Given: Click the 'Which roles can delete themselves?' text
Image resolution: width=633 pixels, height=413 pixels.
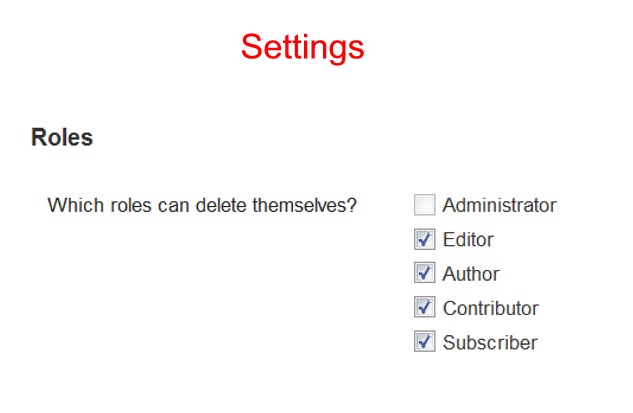Looking at the screenshot, I should [203, 206].
